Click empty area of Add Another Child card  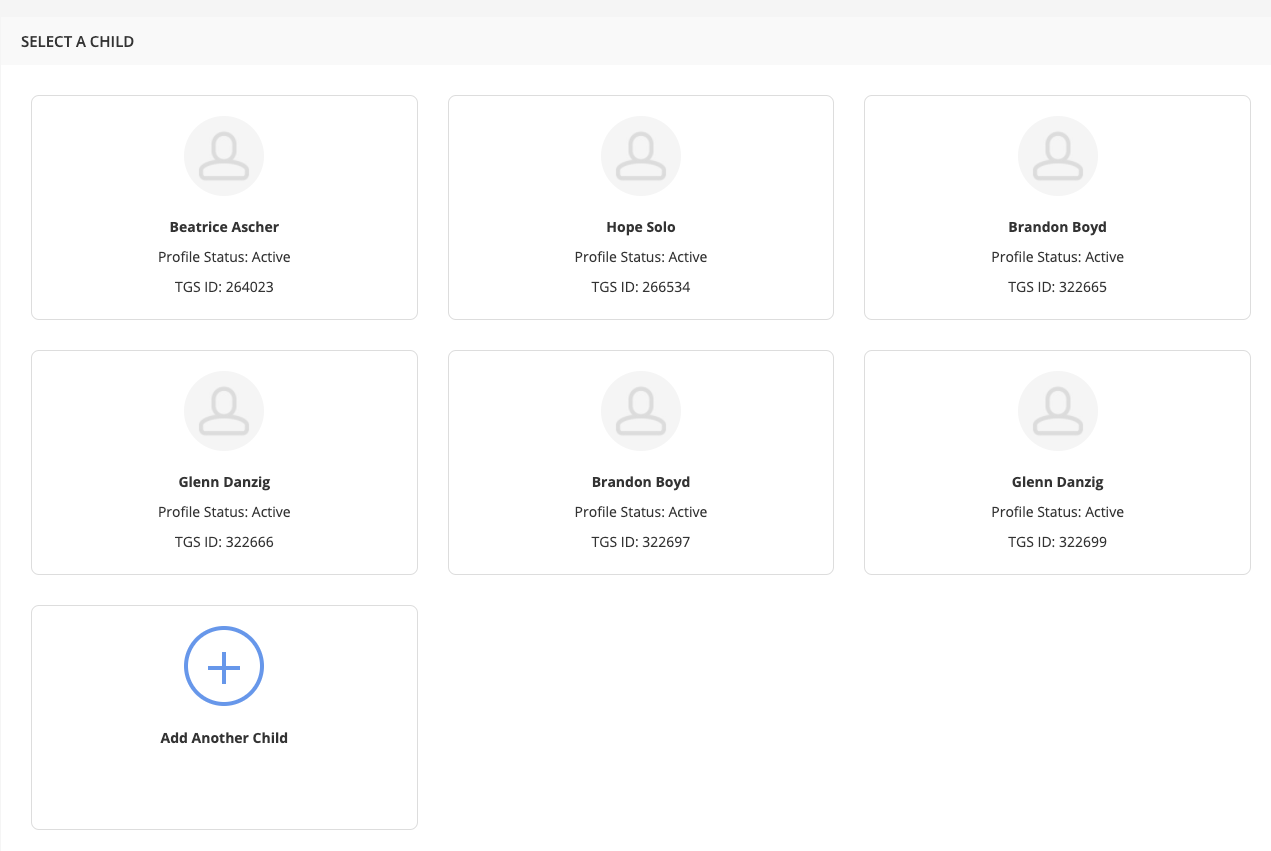[224, 790]
